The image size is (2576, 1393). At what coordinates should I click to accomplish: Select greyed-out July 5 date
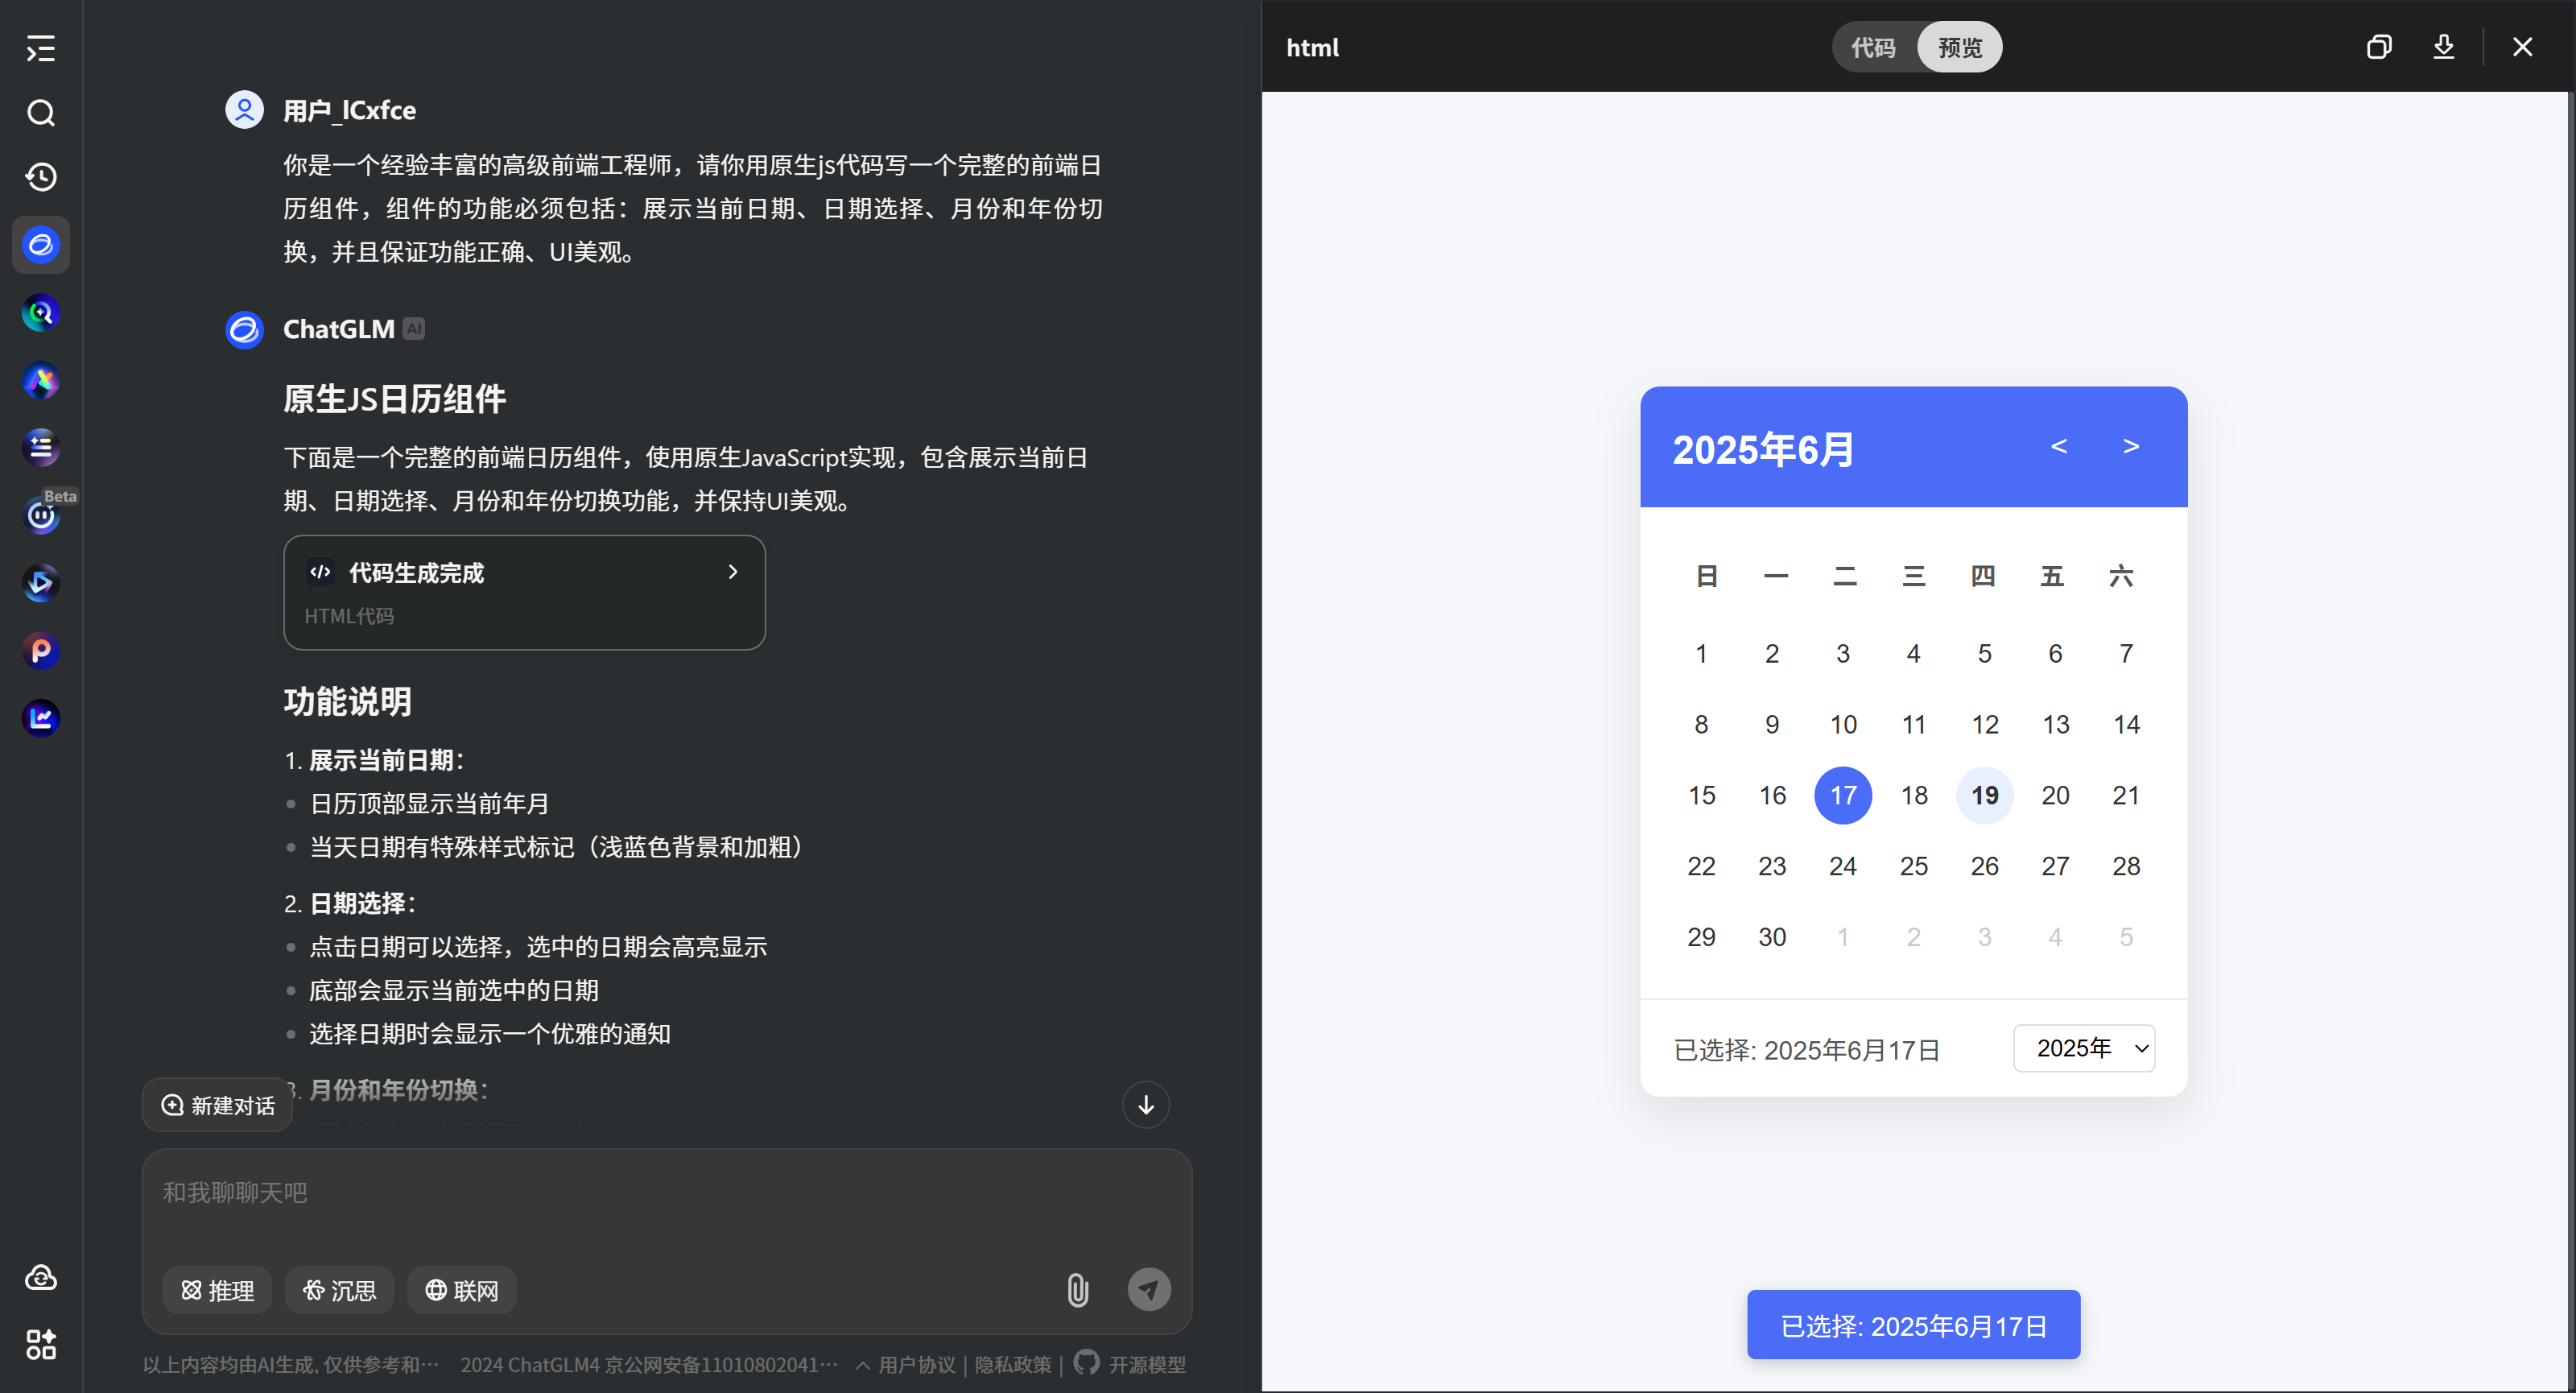pos(2126,937)
